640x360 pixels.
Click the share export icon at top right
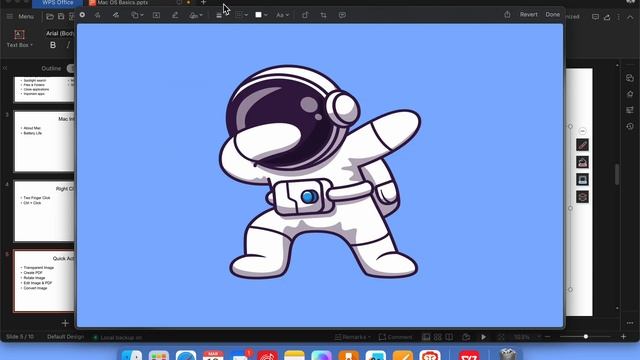click(x=607, y=17)
